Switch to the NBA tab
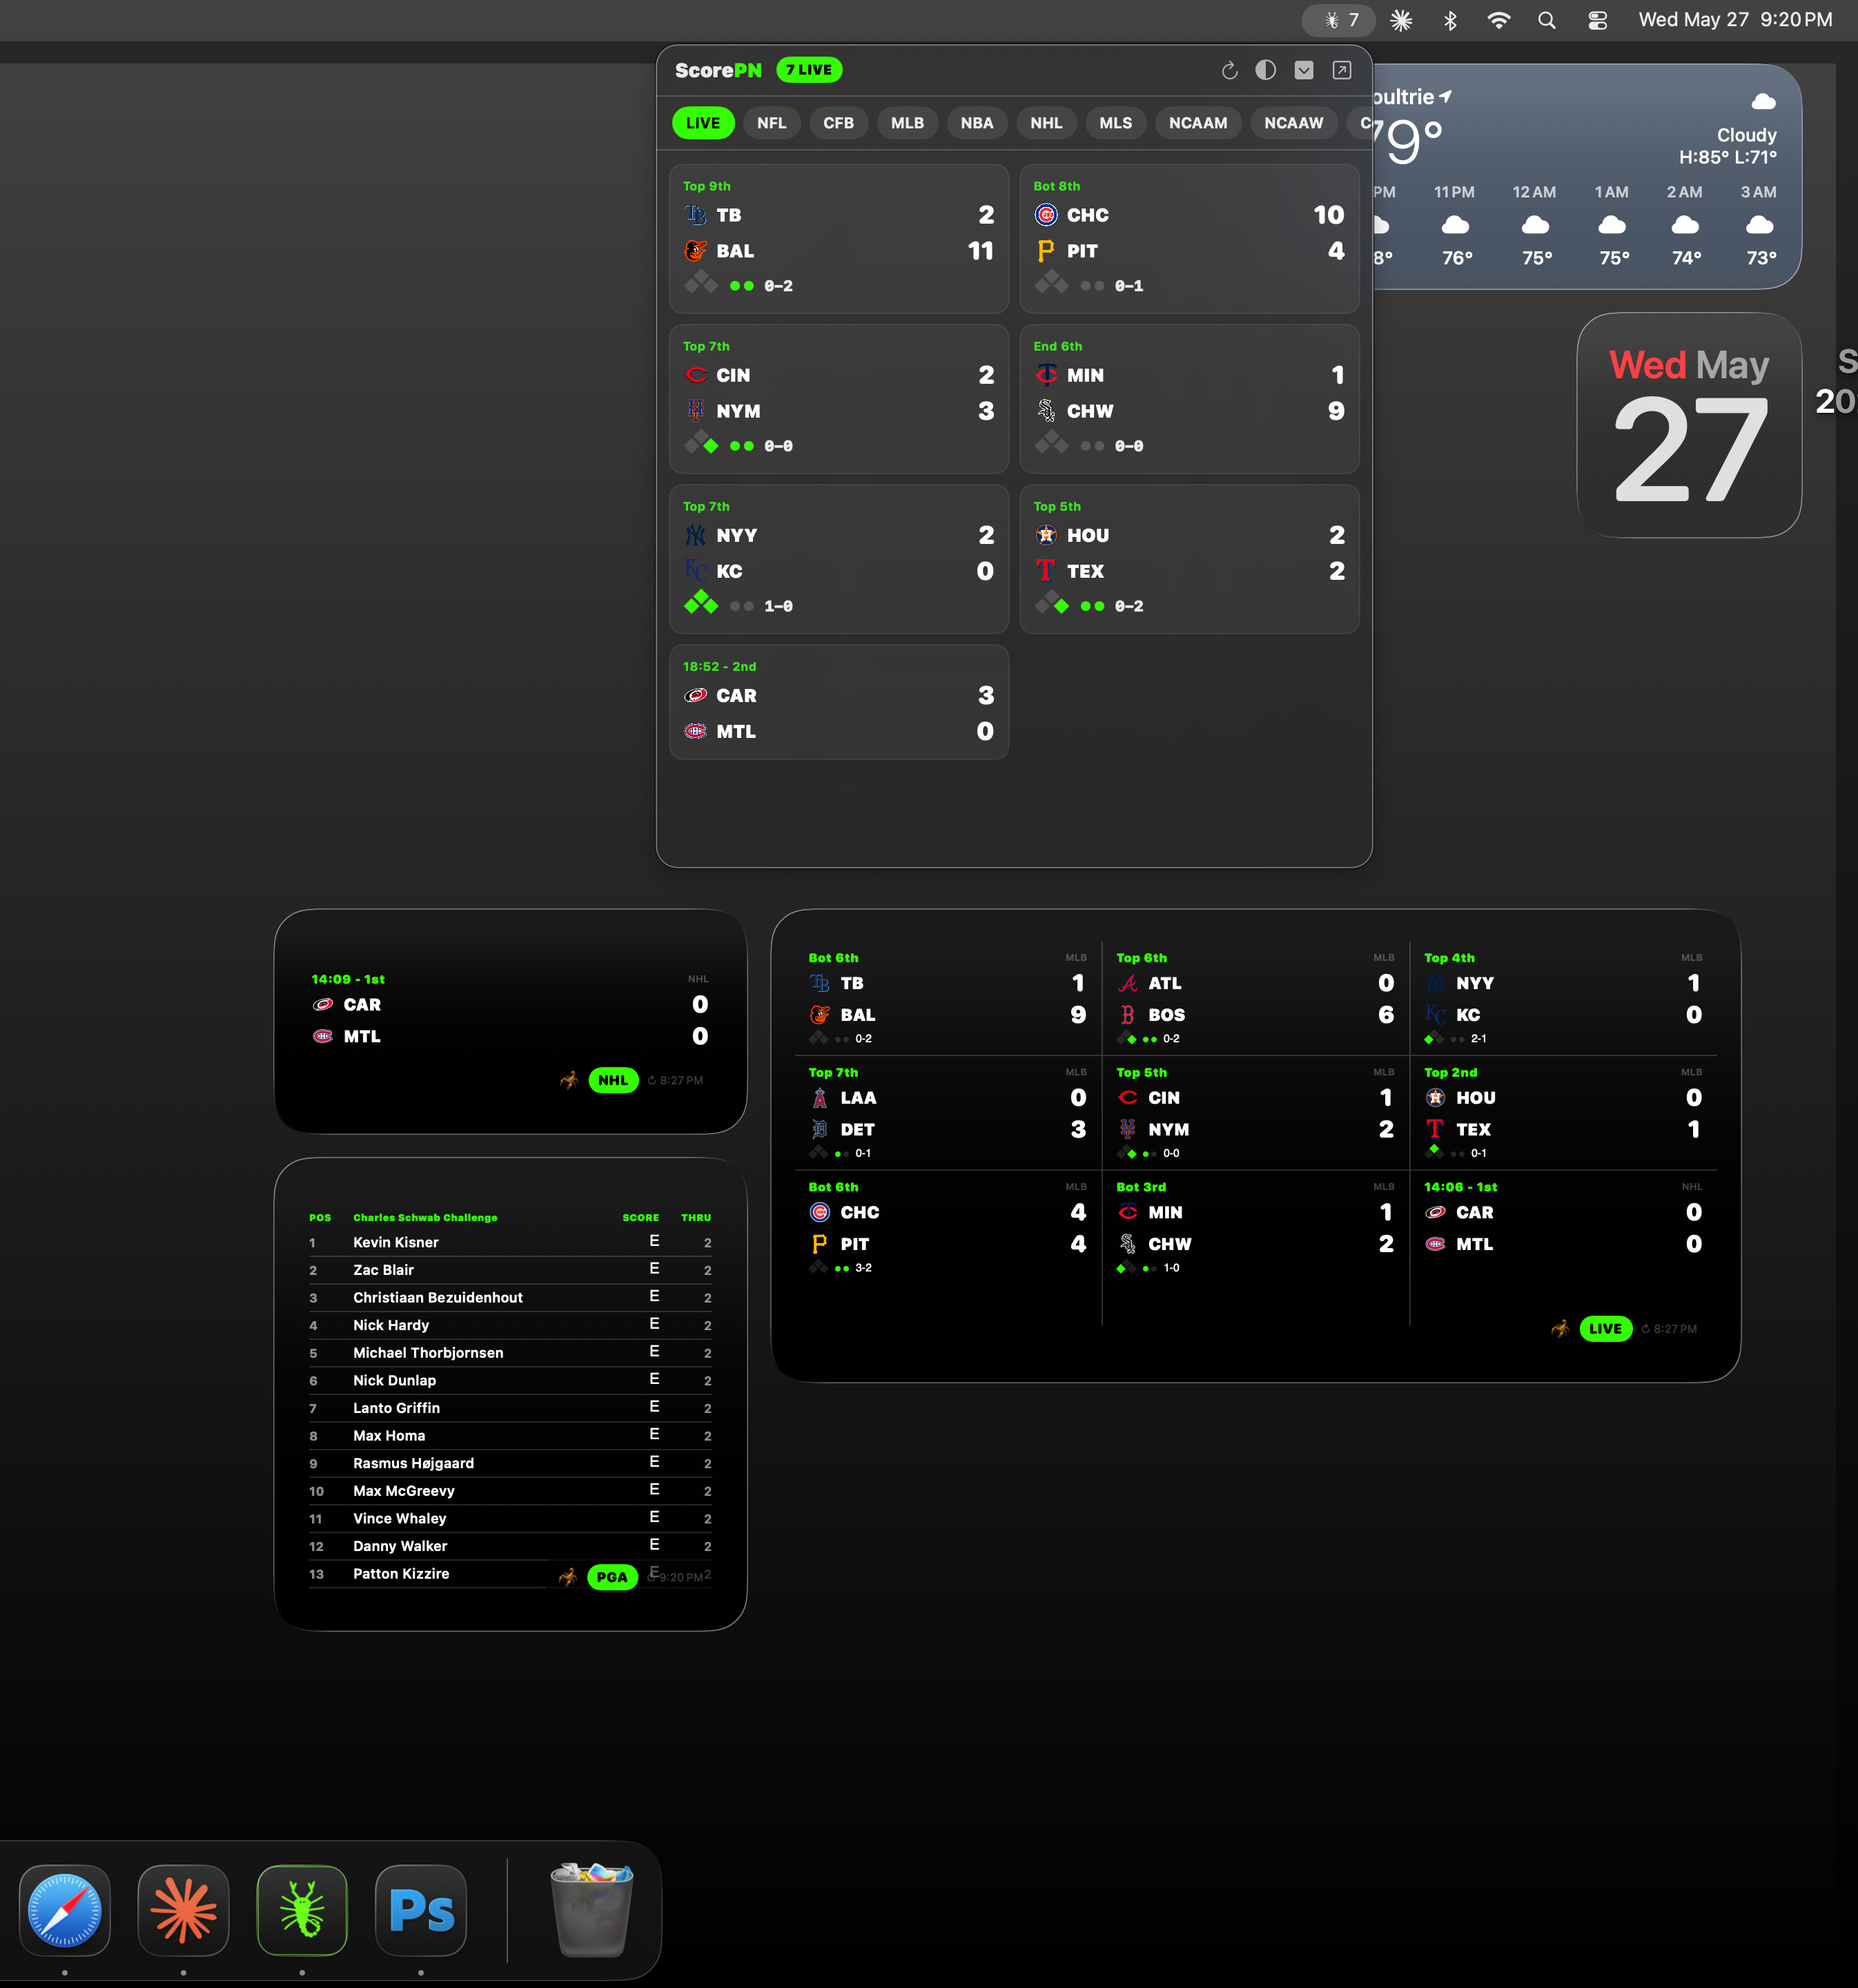The width and height of the screenshot is (1858, 1988). tap(977, 123)
